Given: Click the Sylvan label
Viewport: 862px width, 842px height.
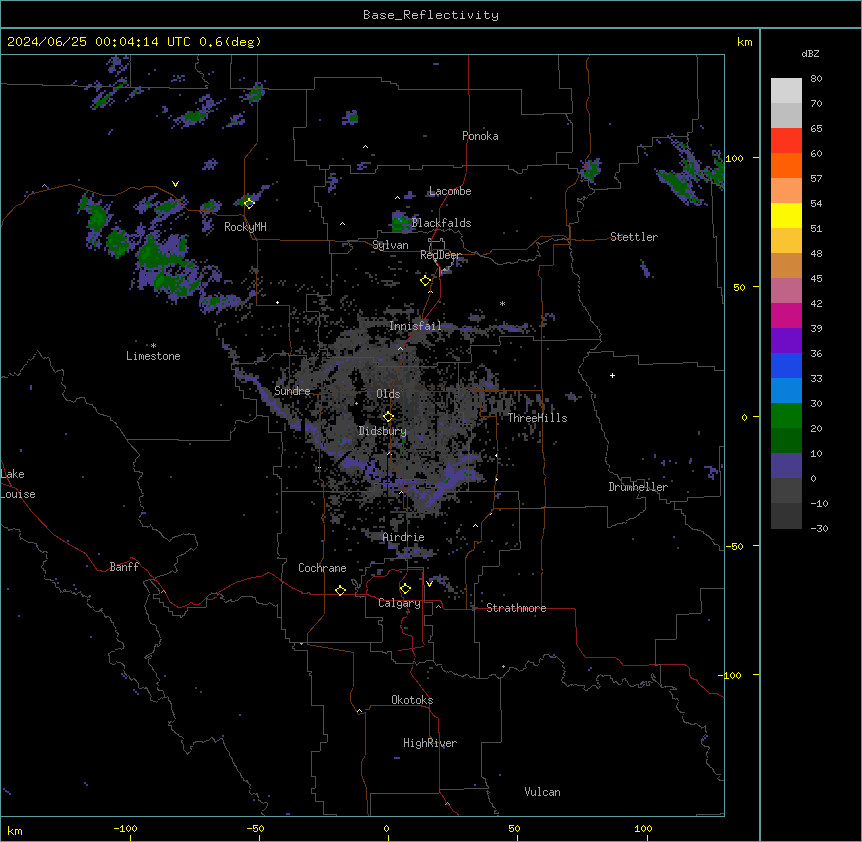Looking at the screenshot, I should pyautogui.click(x=390, y=245).
